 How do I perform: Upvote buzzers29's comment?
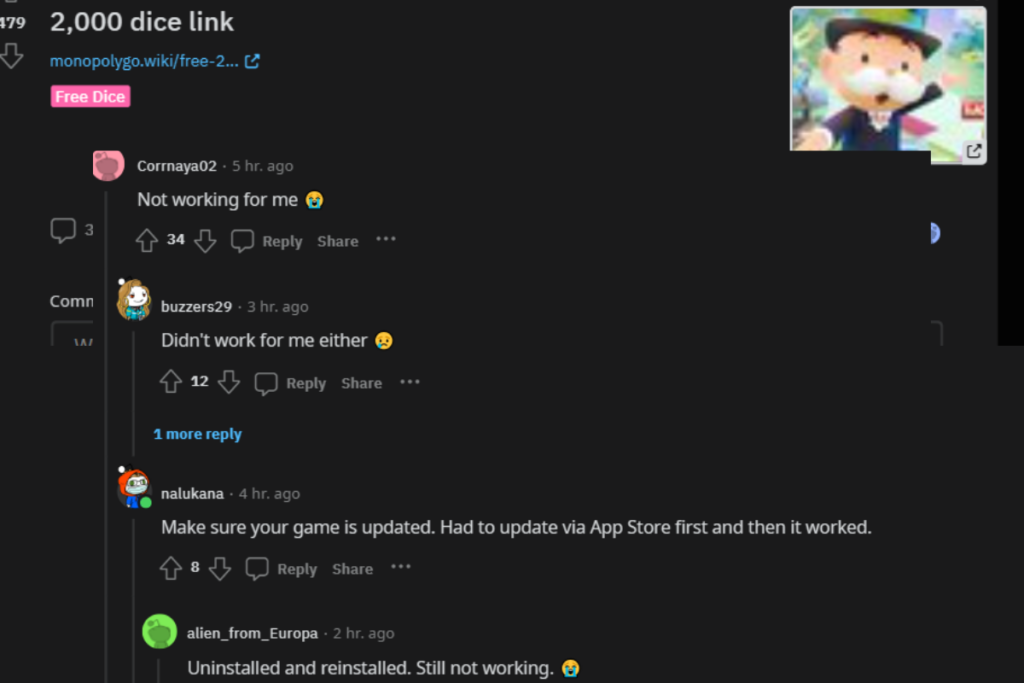171,382
